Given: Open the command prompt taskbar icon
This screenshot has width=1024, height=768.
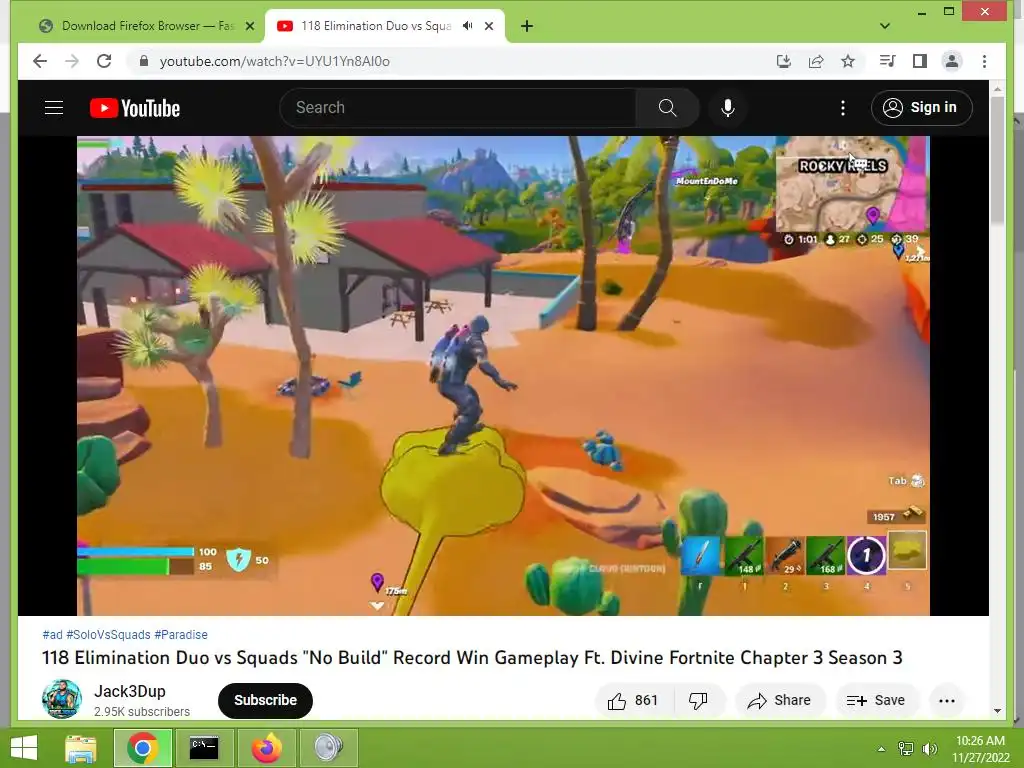Looking at the screenshot, I should click(204, 748).
